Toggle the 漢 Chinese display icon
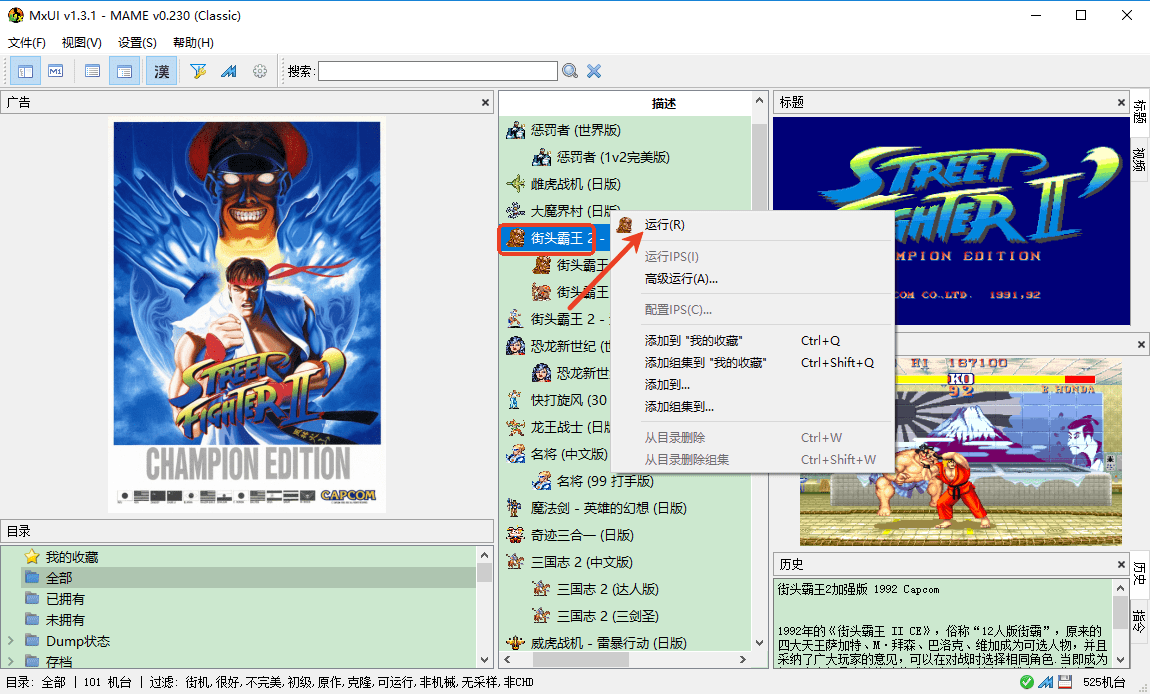The image size is (1150, 694). [x=161, y=70]
